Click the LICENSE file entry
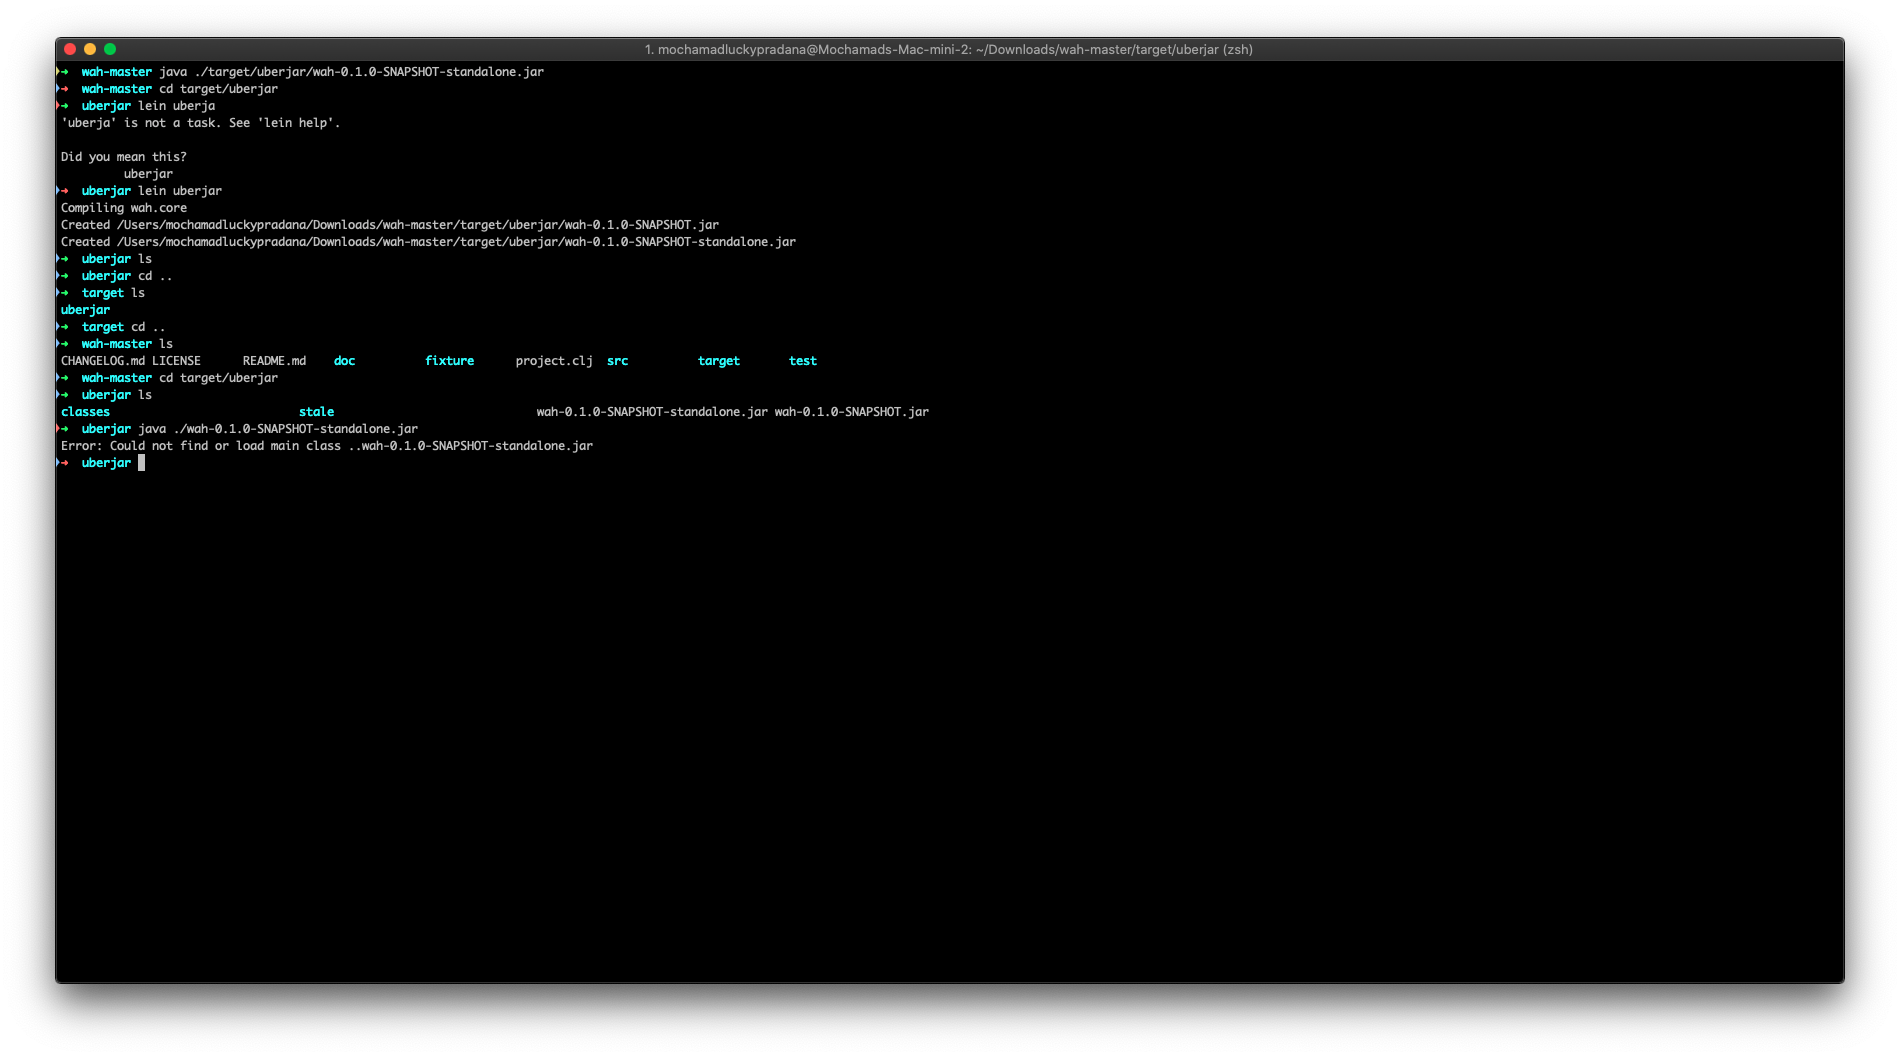Image resolution: width=1900 pixels, height=1057 pixels. point(175,360)
